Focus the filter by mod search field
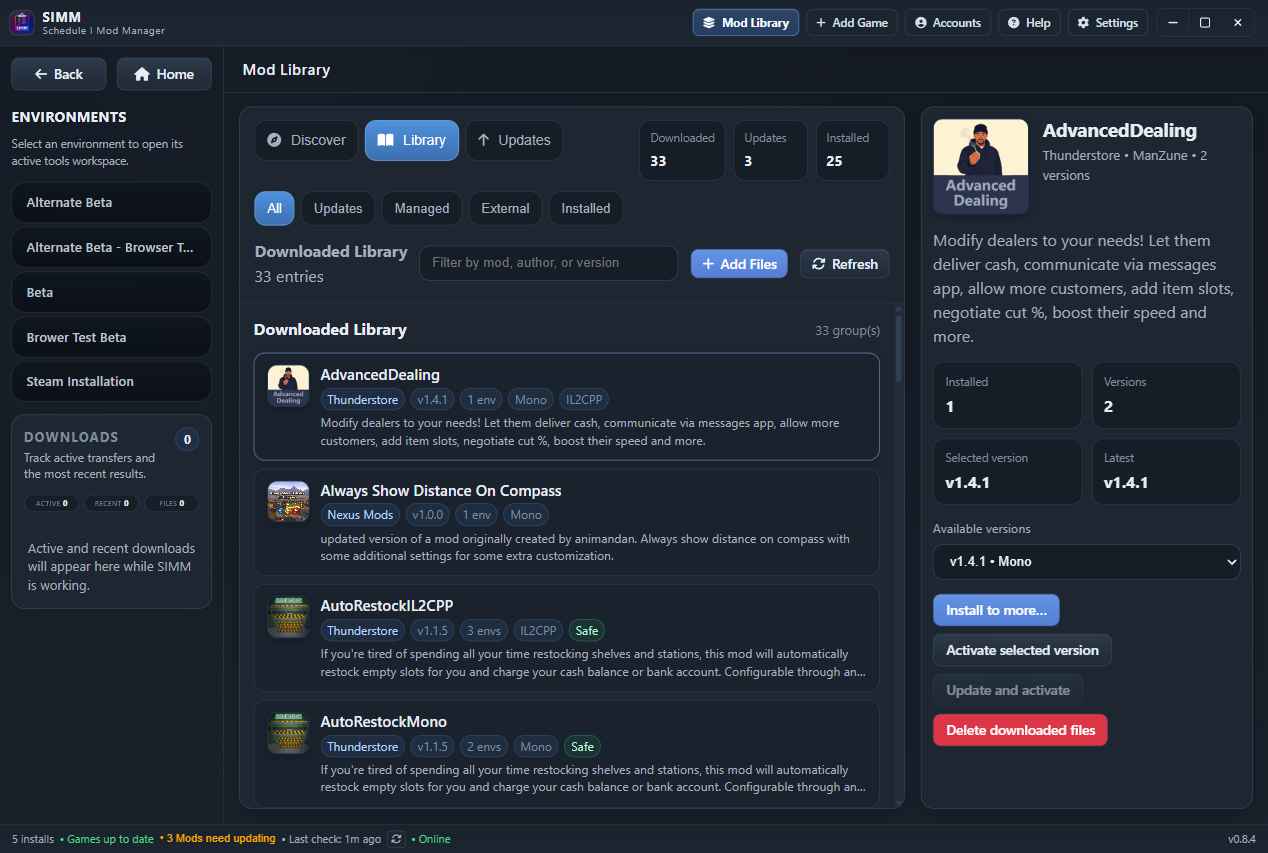1268x853 pixels. point(548,263)
